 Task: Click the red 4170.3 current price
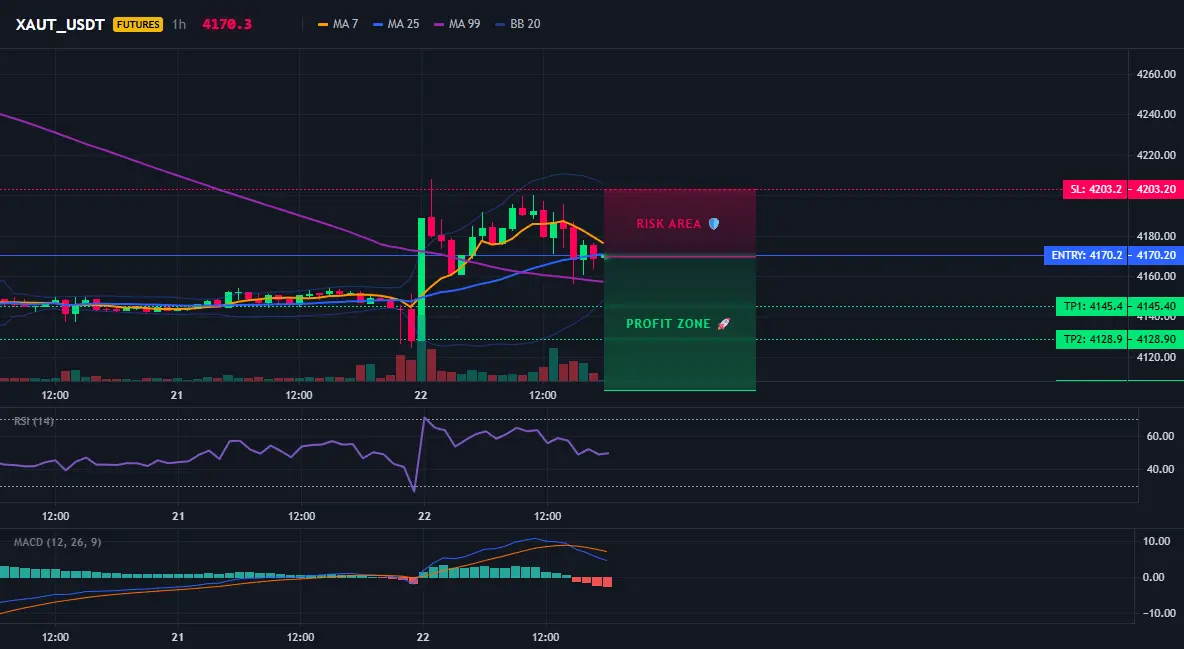click(227, 24)
